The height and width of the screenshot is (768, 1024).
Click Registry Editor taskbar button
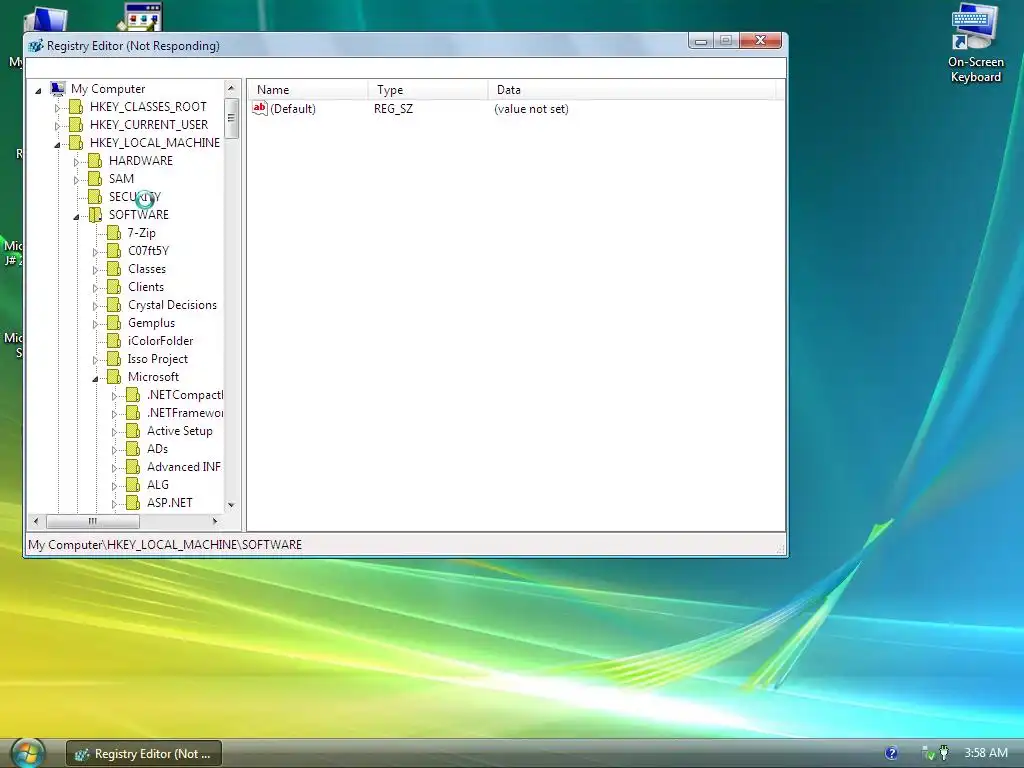pyautogui.click(x=144, y=754)
